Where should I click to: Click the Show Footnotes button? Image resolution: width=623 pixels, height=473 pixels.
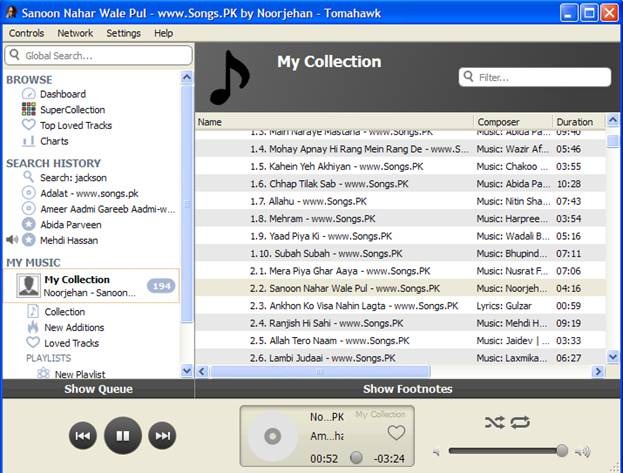click(407, 389)
